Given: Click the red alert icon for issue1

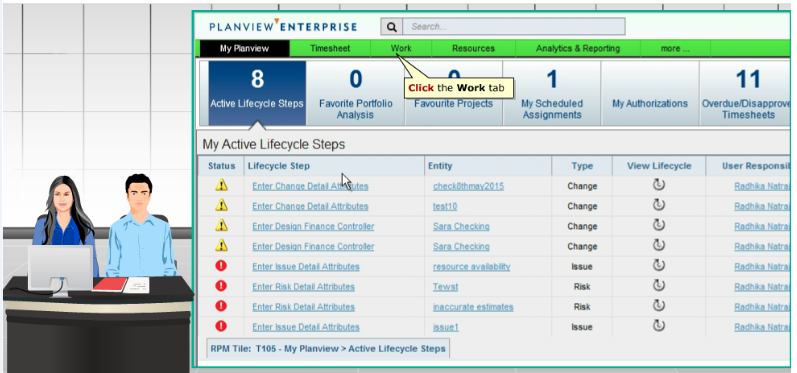Looking at the screenshot, I should [x=221, y=326].
